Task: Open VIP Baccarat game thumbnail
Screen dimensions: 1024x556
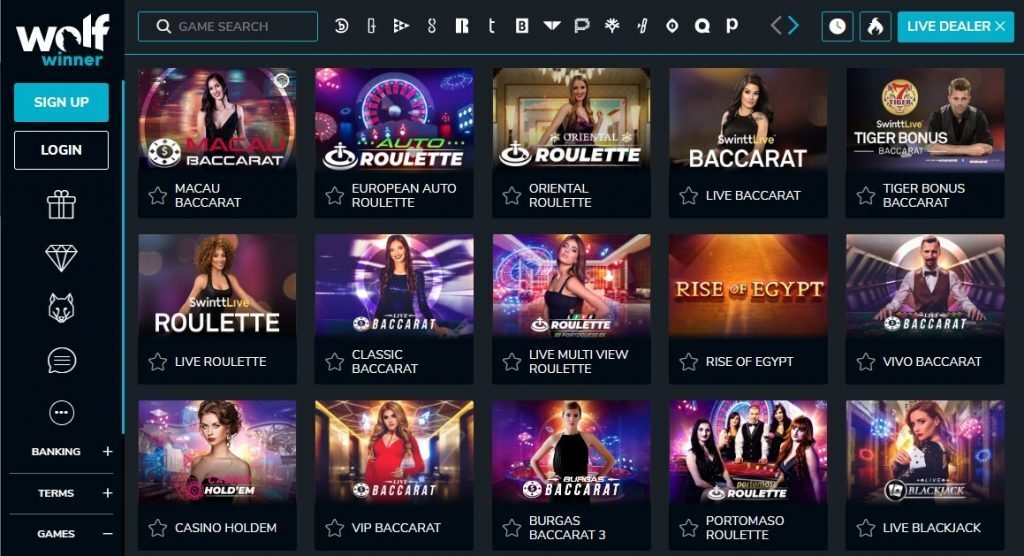Action: coord(394,452)
